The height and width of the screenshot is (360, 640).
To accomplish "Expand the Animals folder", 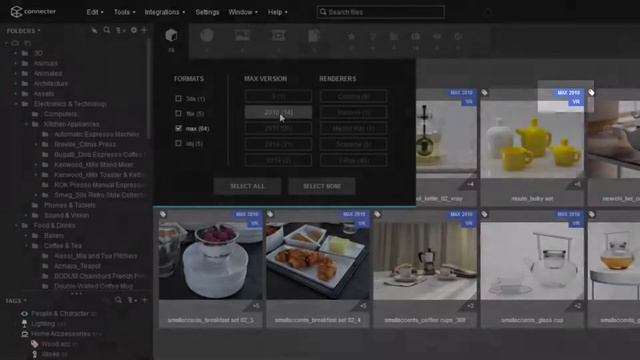I will (x=16, y=63).
